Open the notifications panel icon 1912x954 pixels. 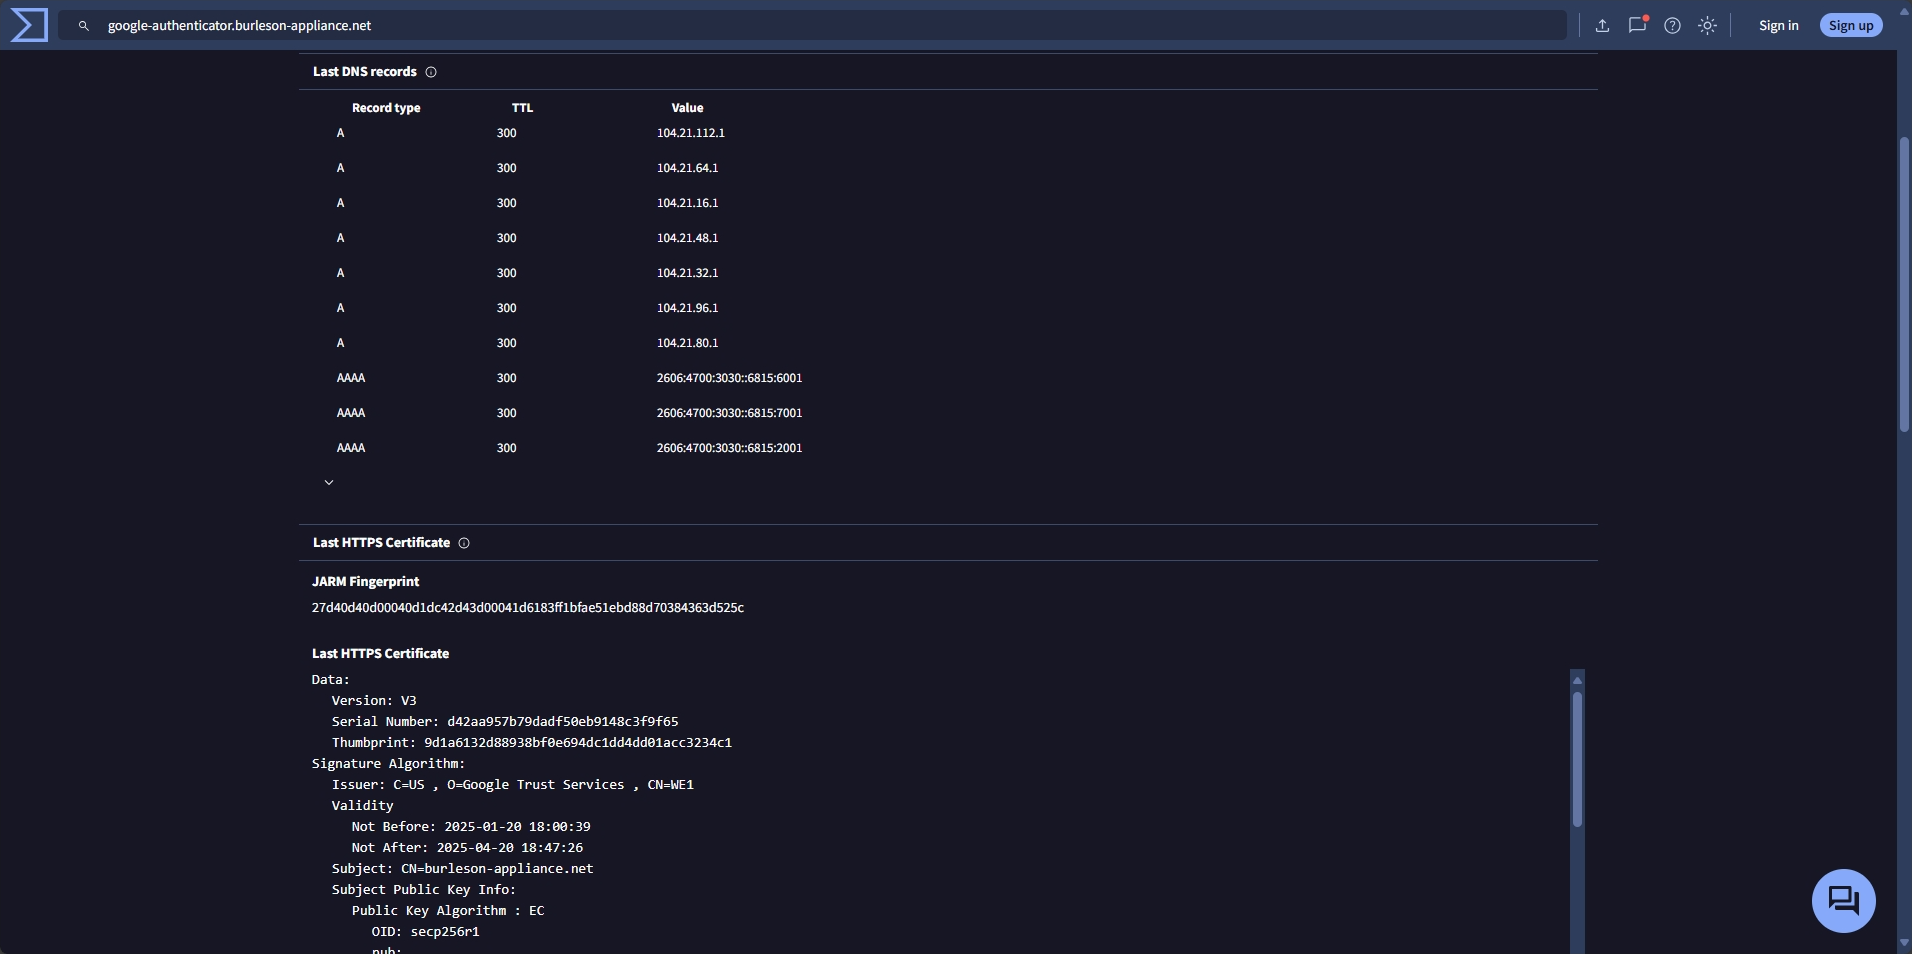1637,26
